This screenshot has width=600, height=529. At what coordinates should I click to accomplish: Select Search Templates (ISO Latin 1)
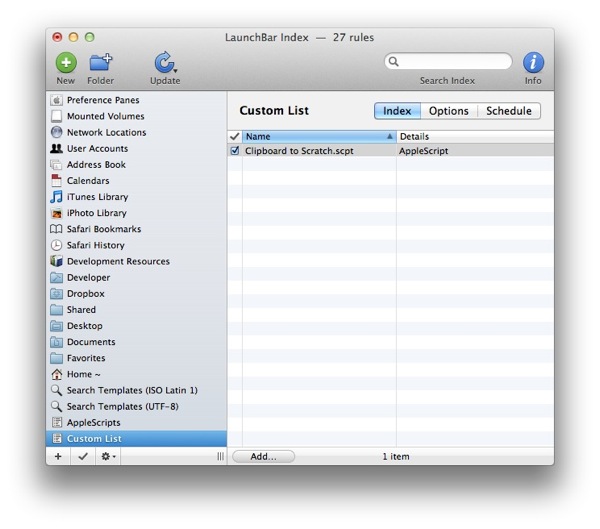click(x=136, y=390)
